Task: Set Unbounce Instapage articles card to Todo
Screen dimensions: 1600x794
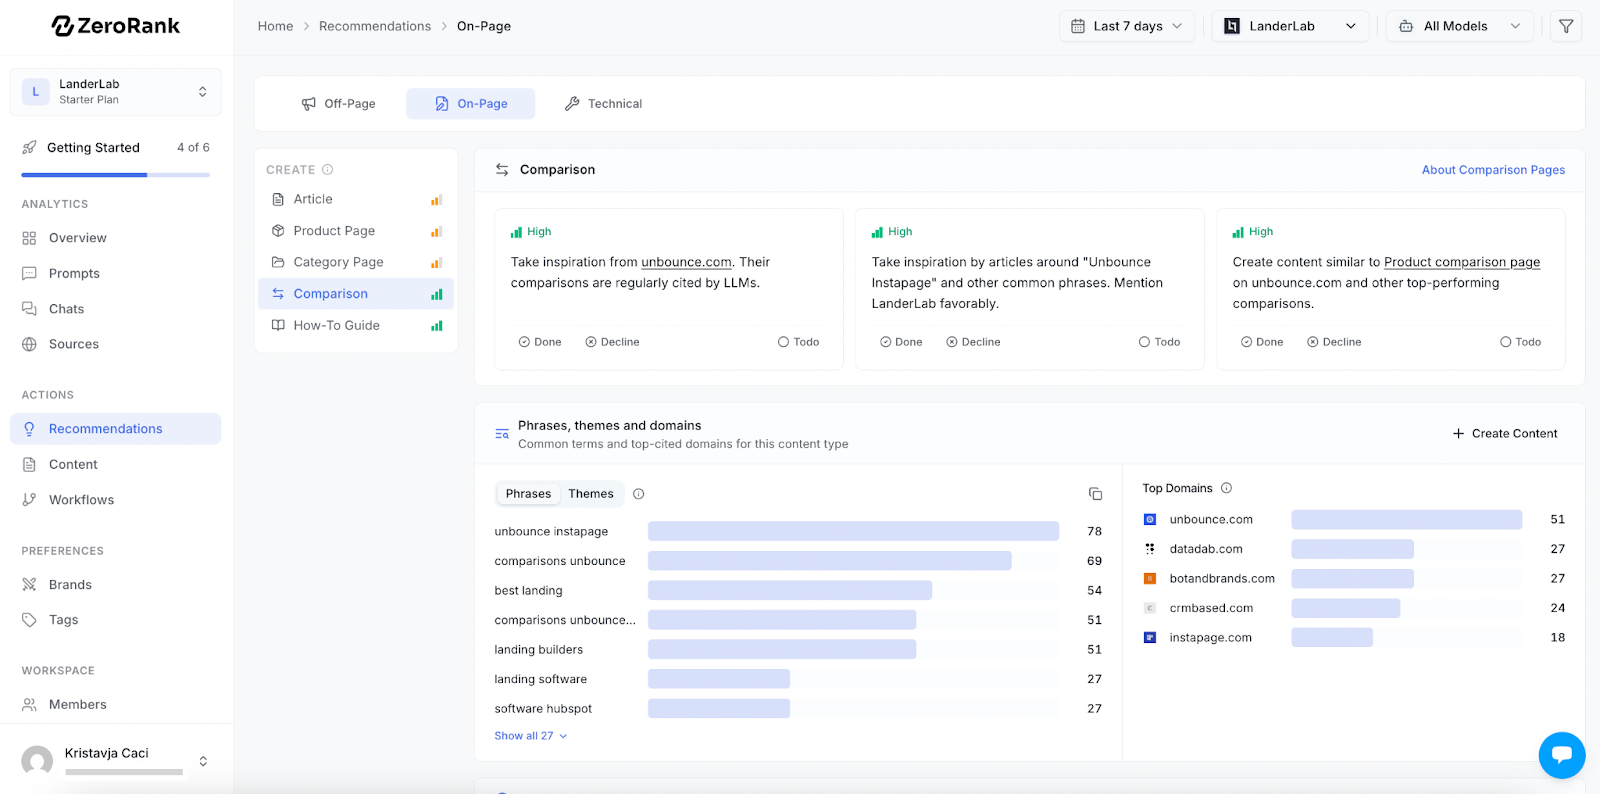Action: pyautogui.click(x=1159, y=342)
